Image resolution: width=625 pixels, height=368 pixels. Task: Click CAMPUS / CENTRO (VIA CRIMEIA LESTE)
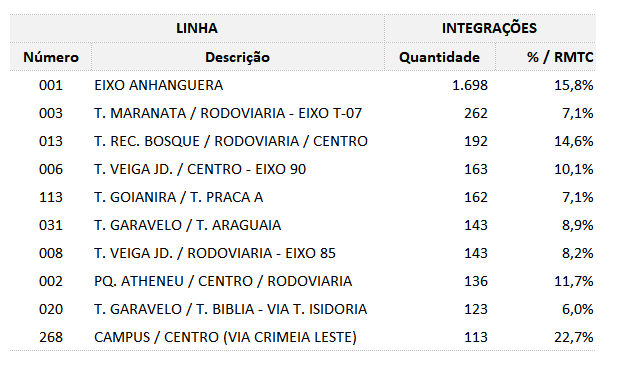225,337
